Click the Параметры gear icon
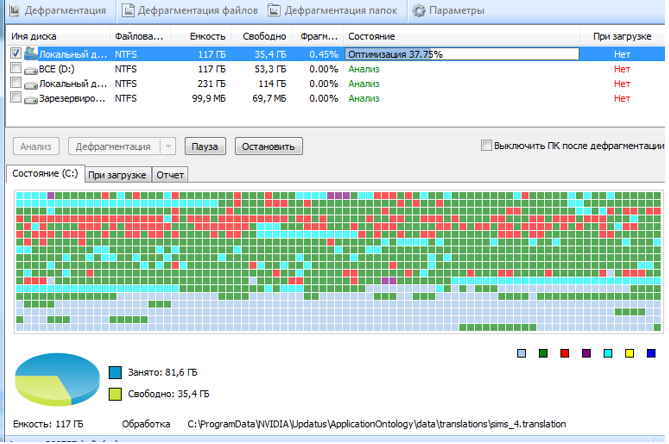Viewport: 669px width, 444px height. pyautogui.click(x=419, y=10)
